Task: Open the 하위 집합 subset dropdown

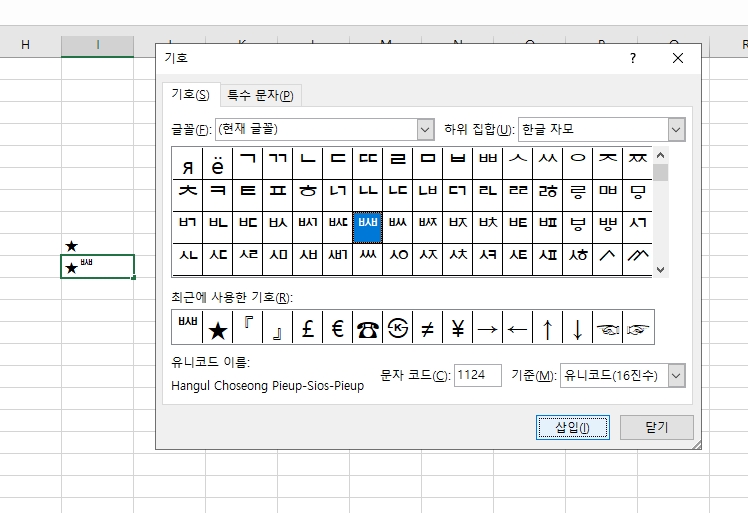Action: coord(676,129)
